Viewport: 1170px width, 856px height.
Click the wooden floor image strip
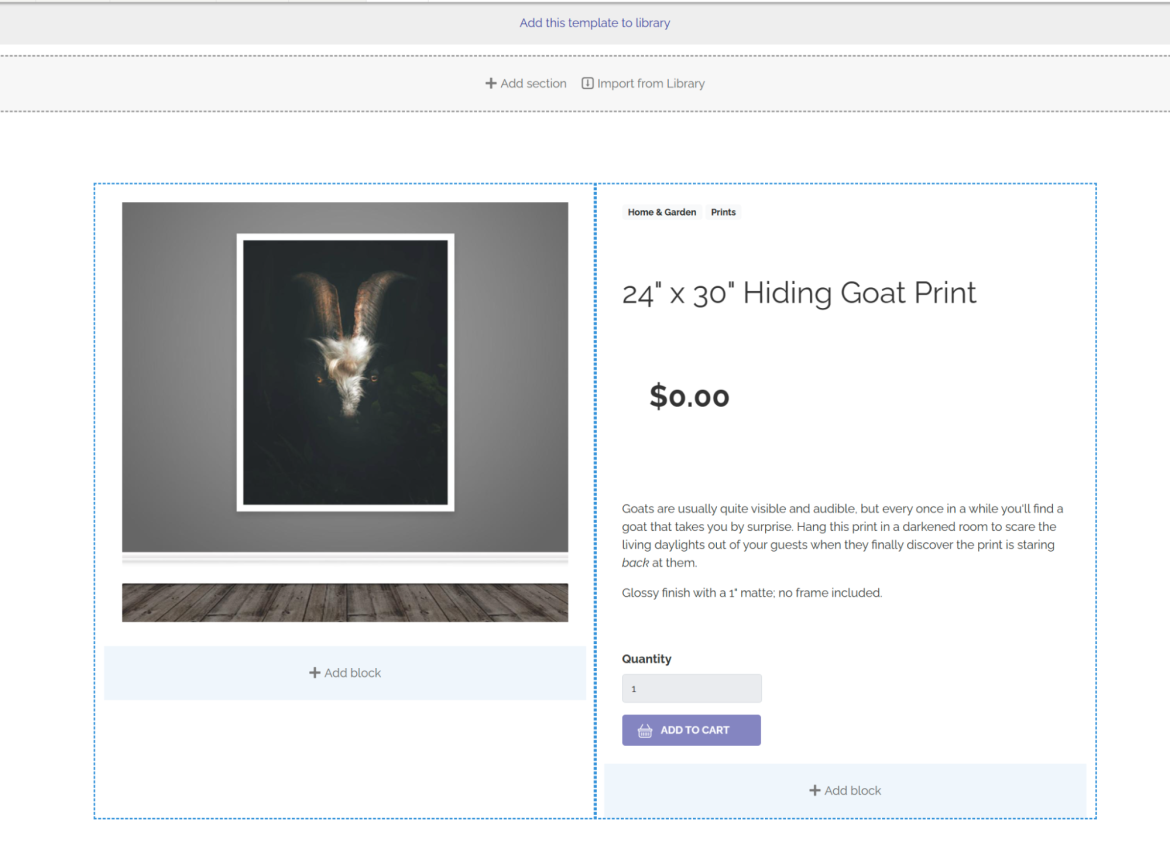[345, 603]
